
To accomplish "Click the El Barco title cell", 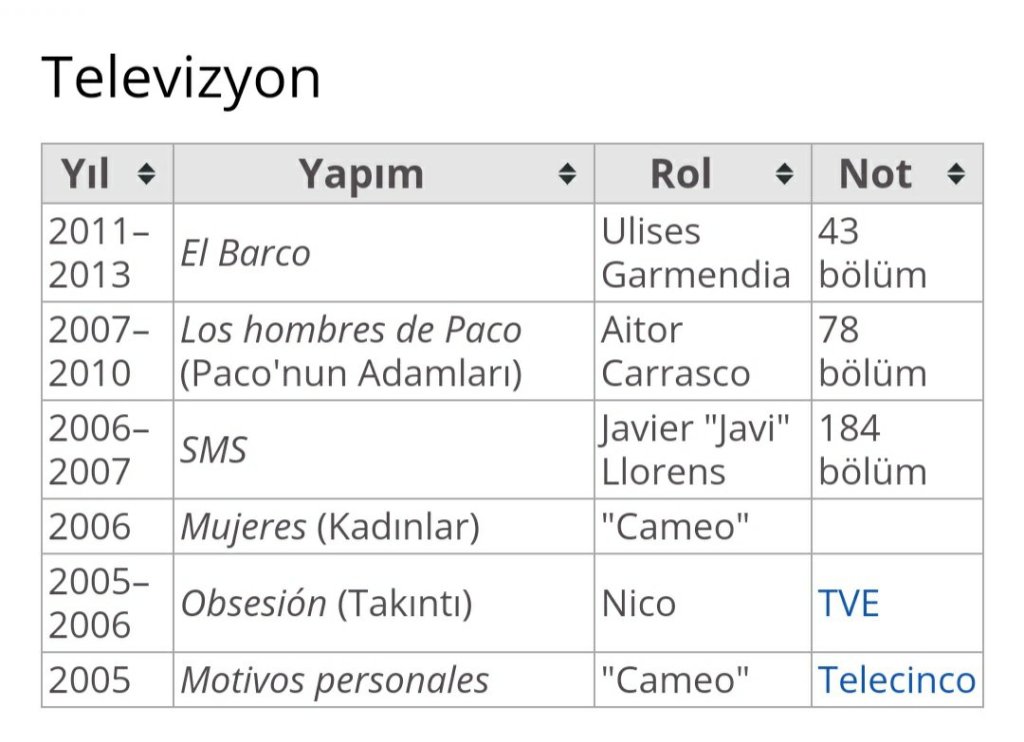I will [245, 253].
